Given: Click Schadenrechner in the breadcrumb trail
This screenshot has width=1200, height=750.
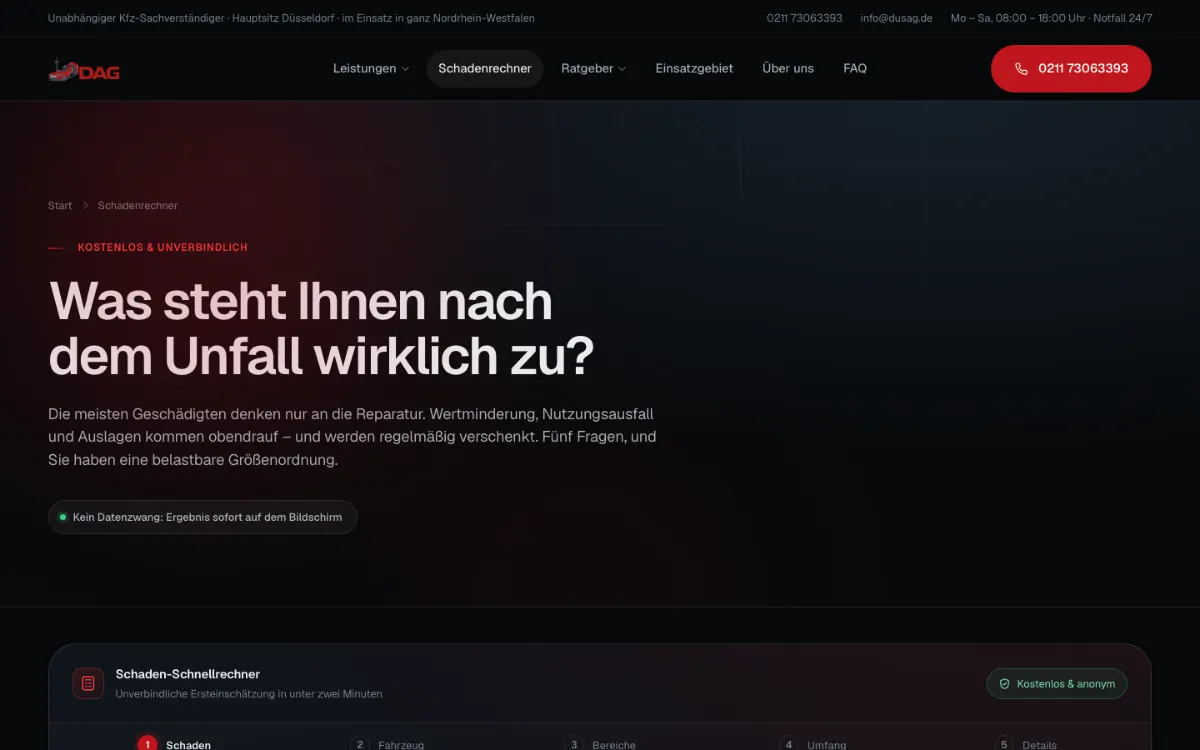Looking at the screenshot, I should click(138, 206).
